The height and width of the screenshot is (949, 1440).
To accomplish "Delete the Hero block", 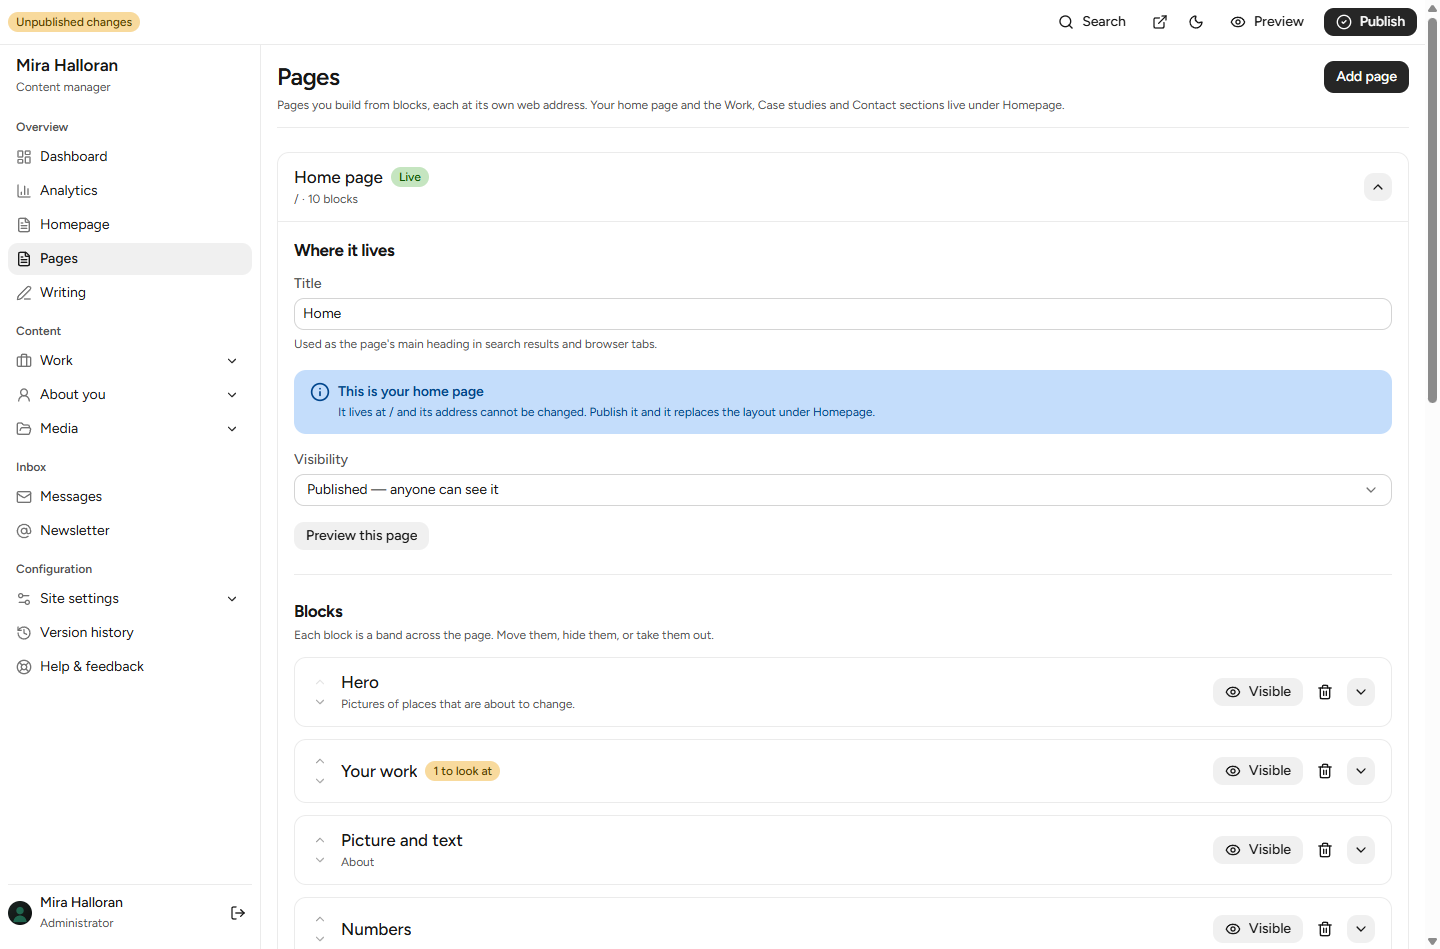I will point(1325,692).
